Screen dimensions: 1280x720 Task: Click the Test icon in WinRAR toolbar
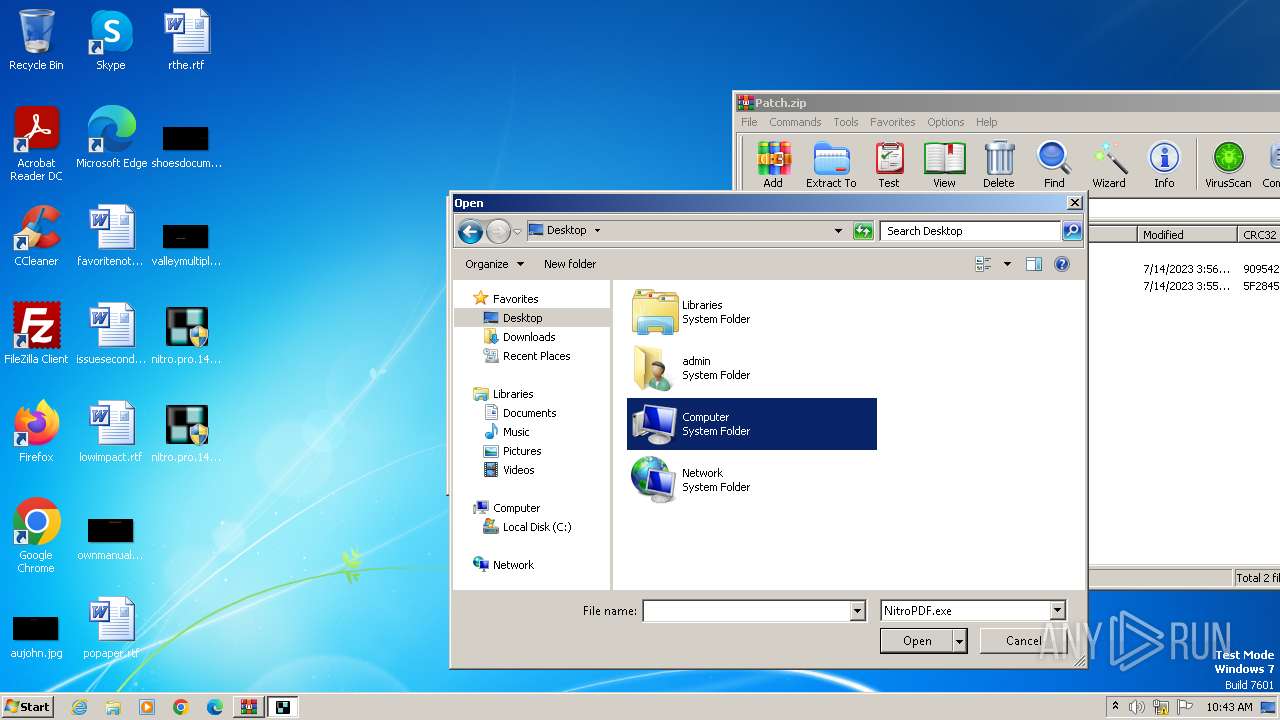pyautogui.click(x=888, y=164)
